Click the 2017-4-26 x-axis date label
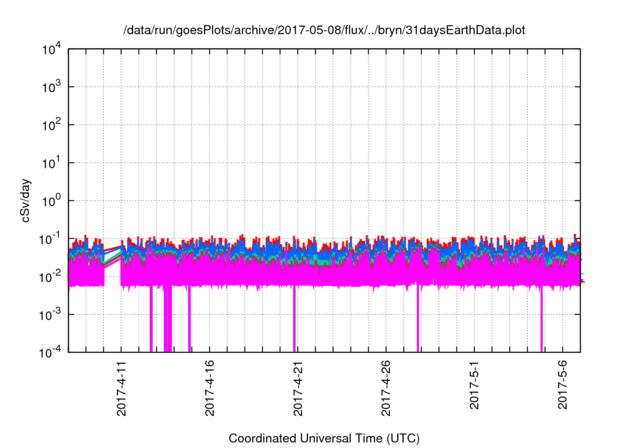Screen dimensions: 640x448 (x=386, y=388)
